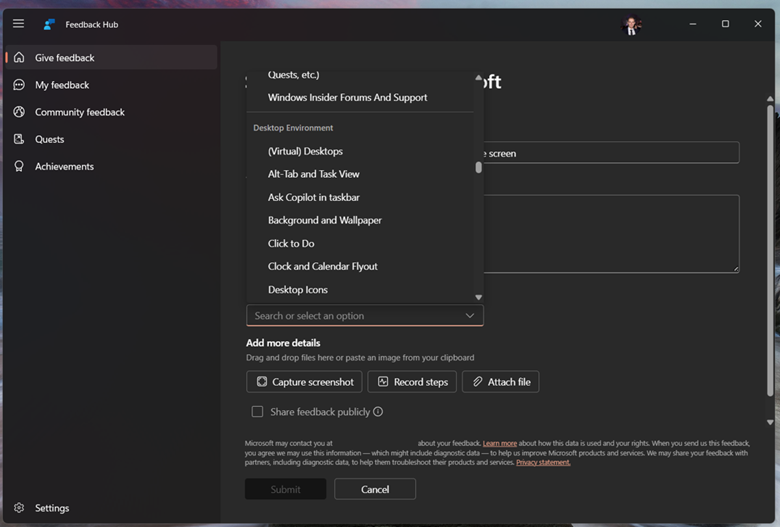Open the Privacy statement link
The height and width of the screenshot is (527, 780).
pos(543,462)
